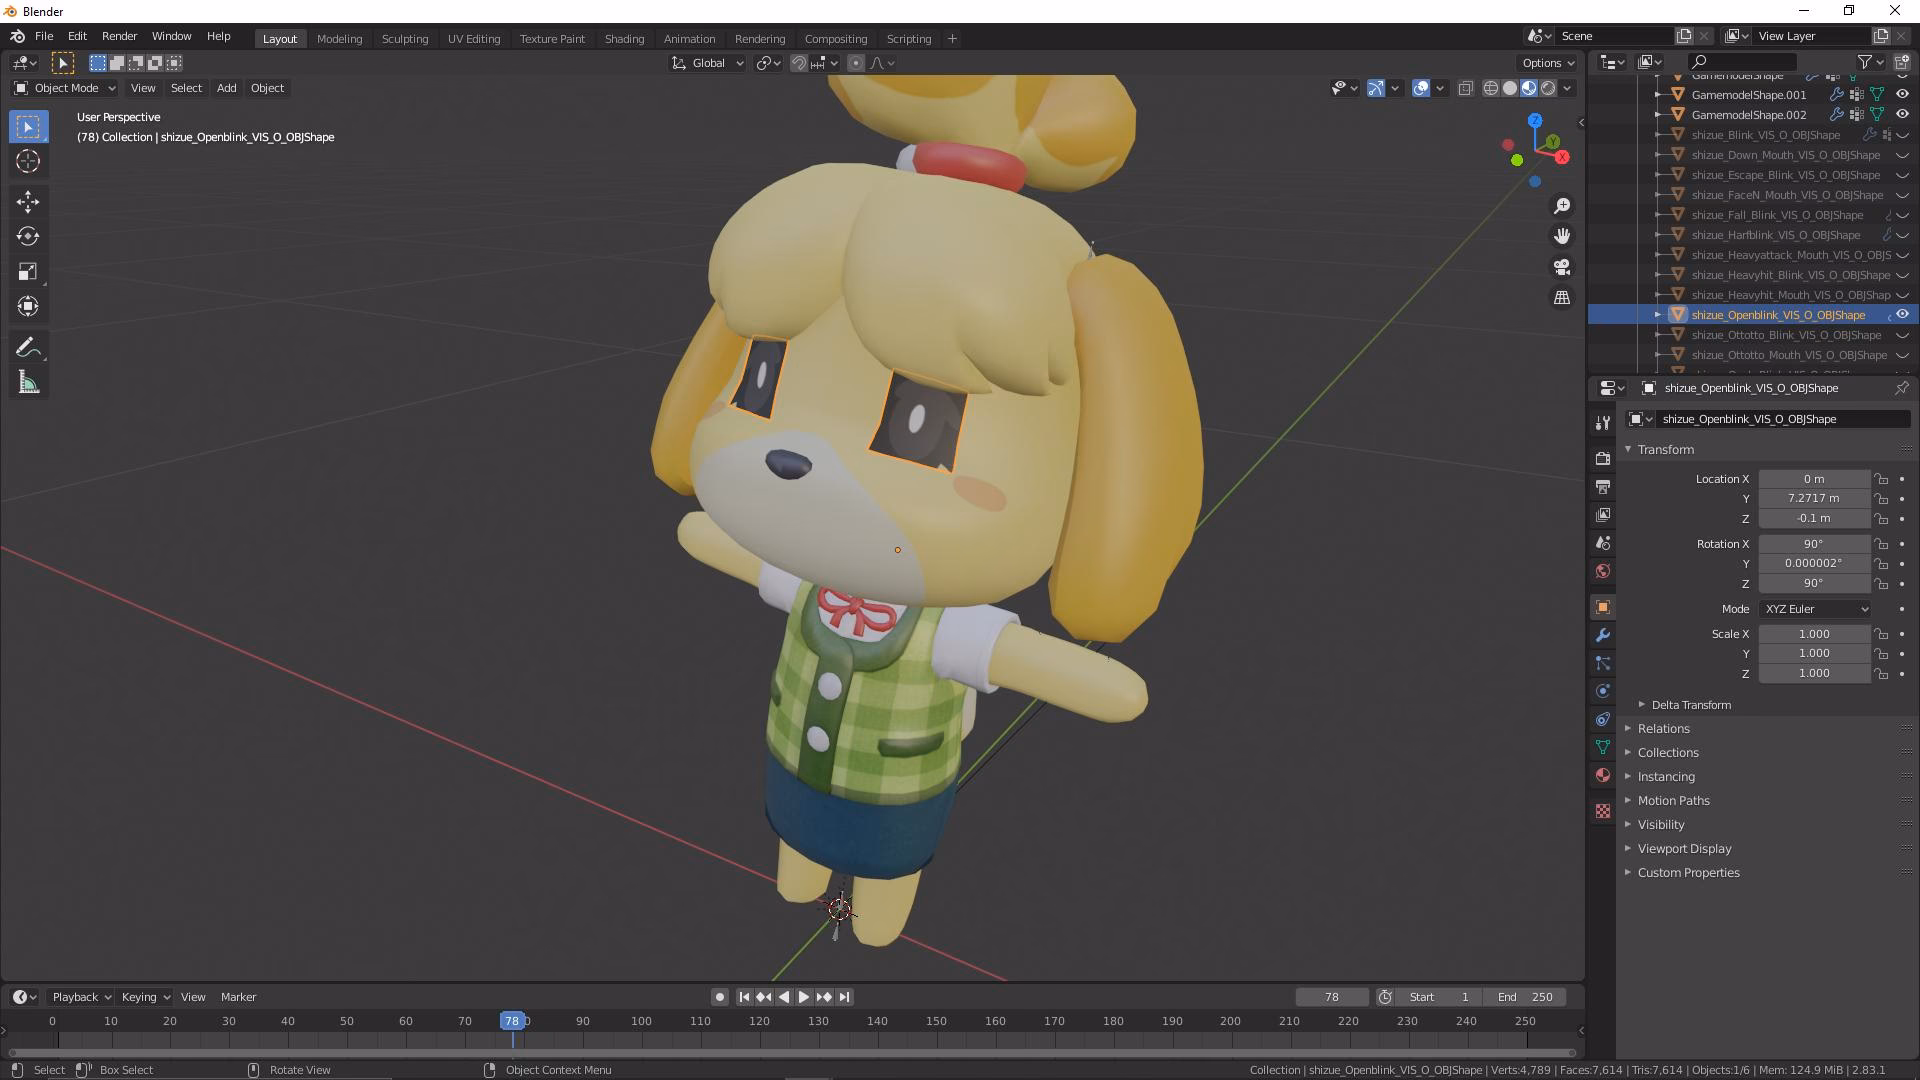Select rendered viewport shading

[1548, 88]
